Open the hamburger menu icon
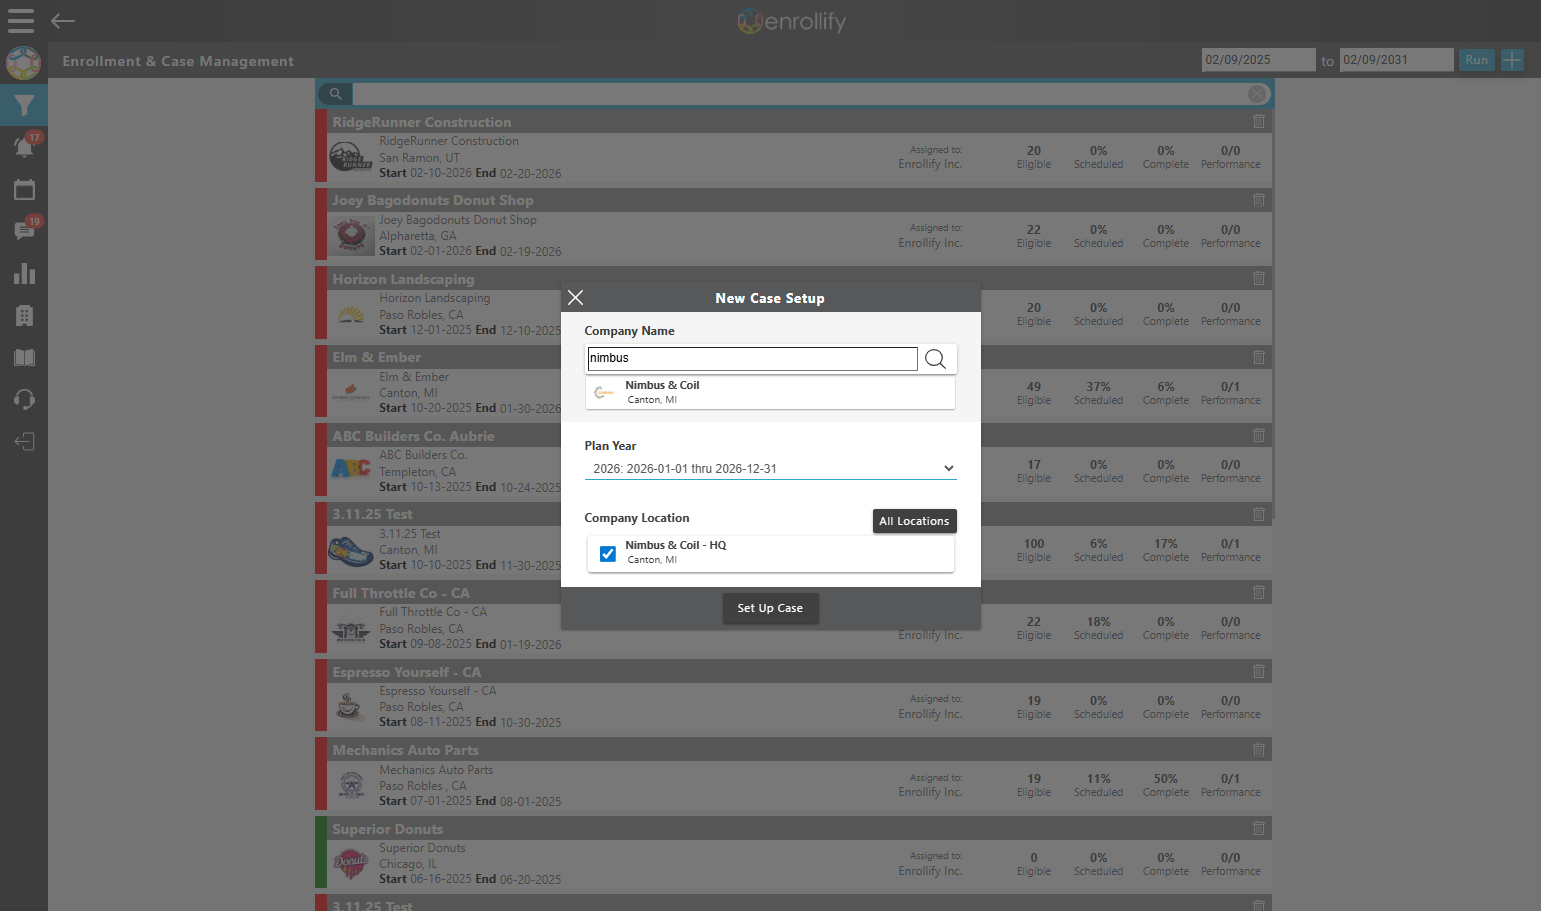 (x=21, y=21)
